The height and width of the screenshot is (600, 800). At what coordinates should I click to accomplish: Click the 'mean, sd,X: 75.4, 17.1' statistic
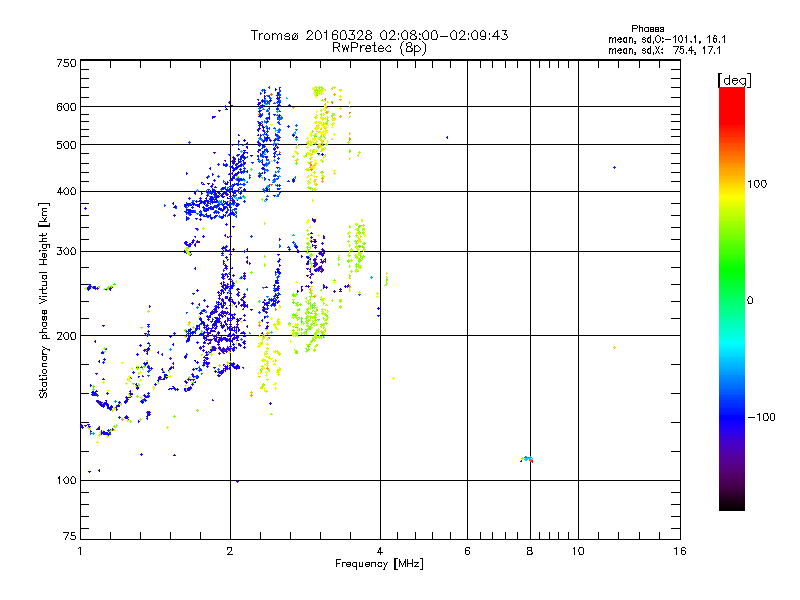664,51
